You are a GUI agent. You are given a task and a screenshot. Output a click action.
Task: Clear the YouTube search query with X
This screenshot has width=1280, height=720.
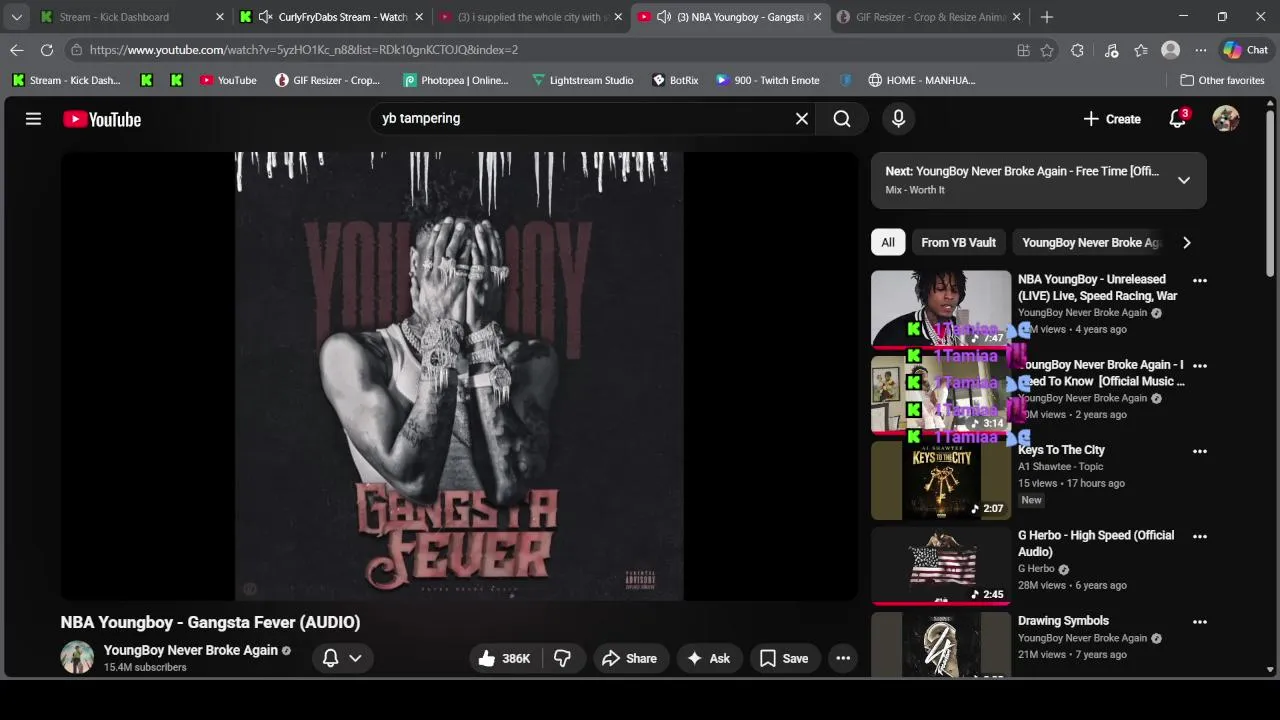click(x=802, y=118)
